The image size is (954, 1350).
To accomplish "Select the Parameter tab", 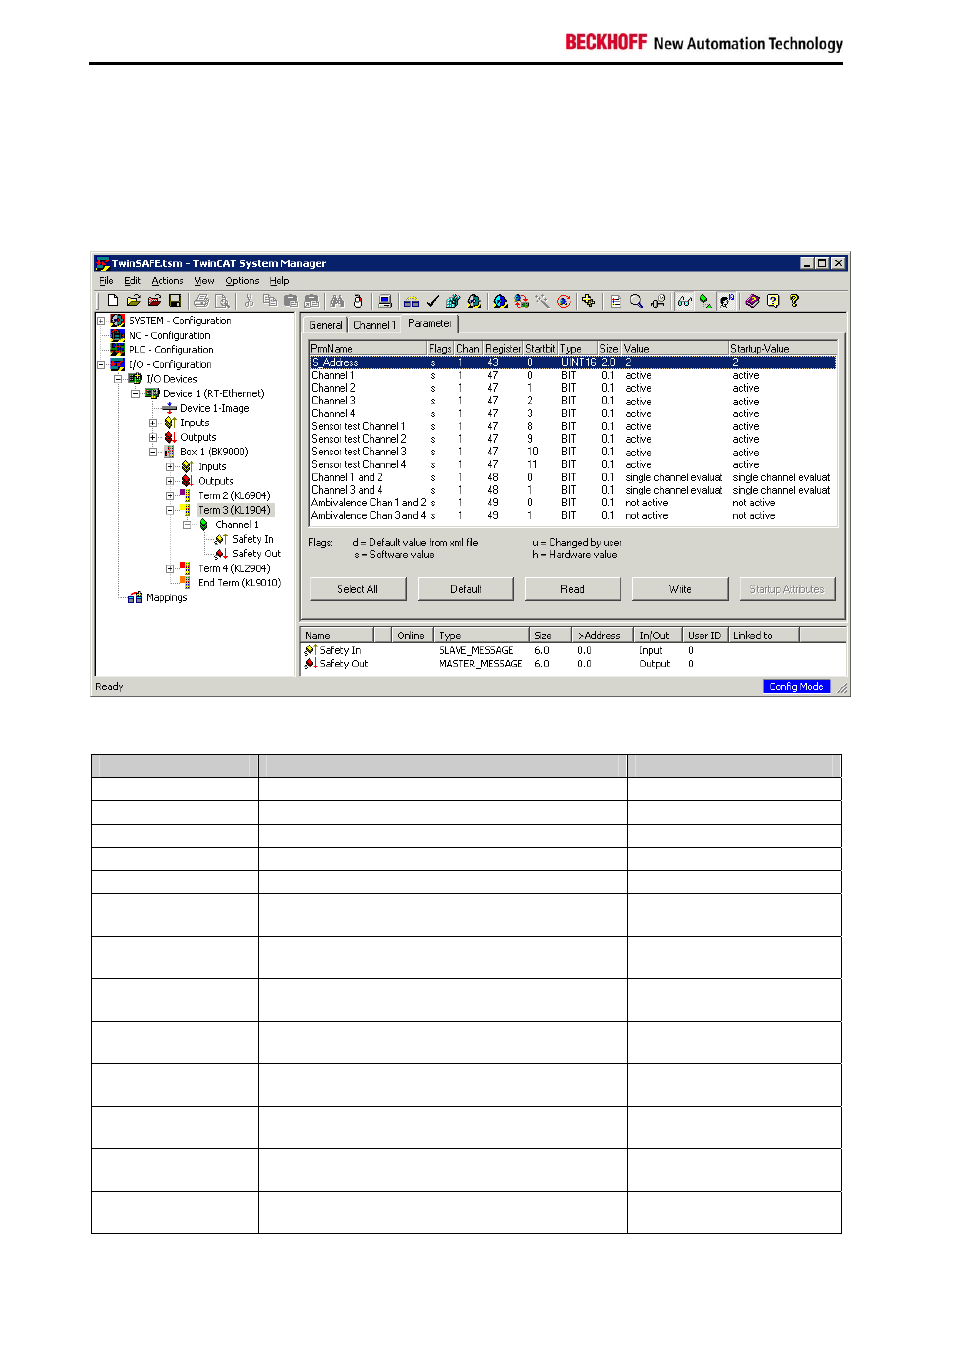I will [x=430, y=323].
